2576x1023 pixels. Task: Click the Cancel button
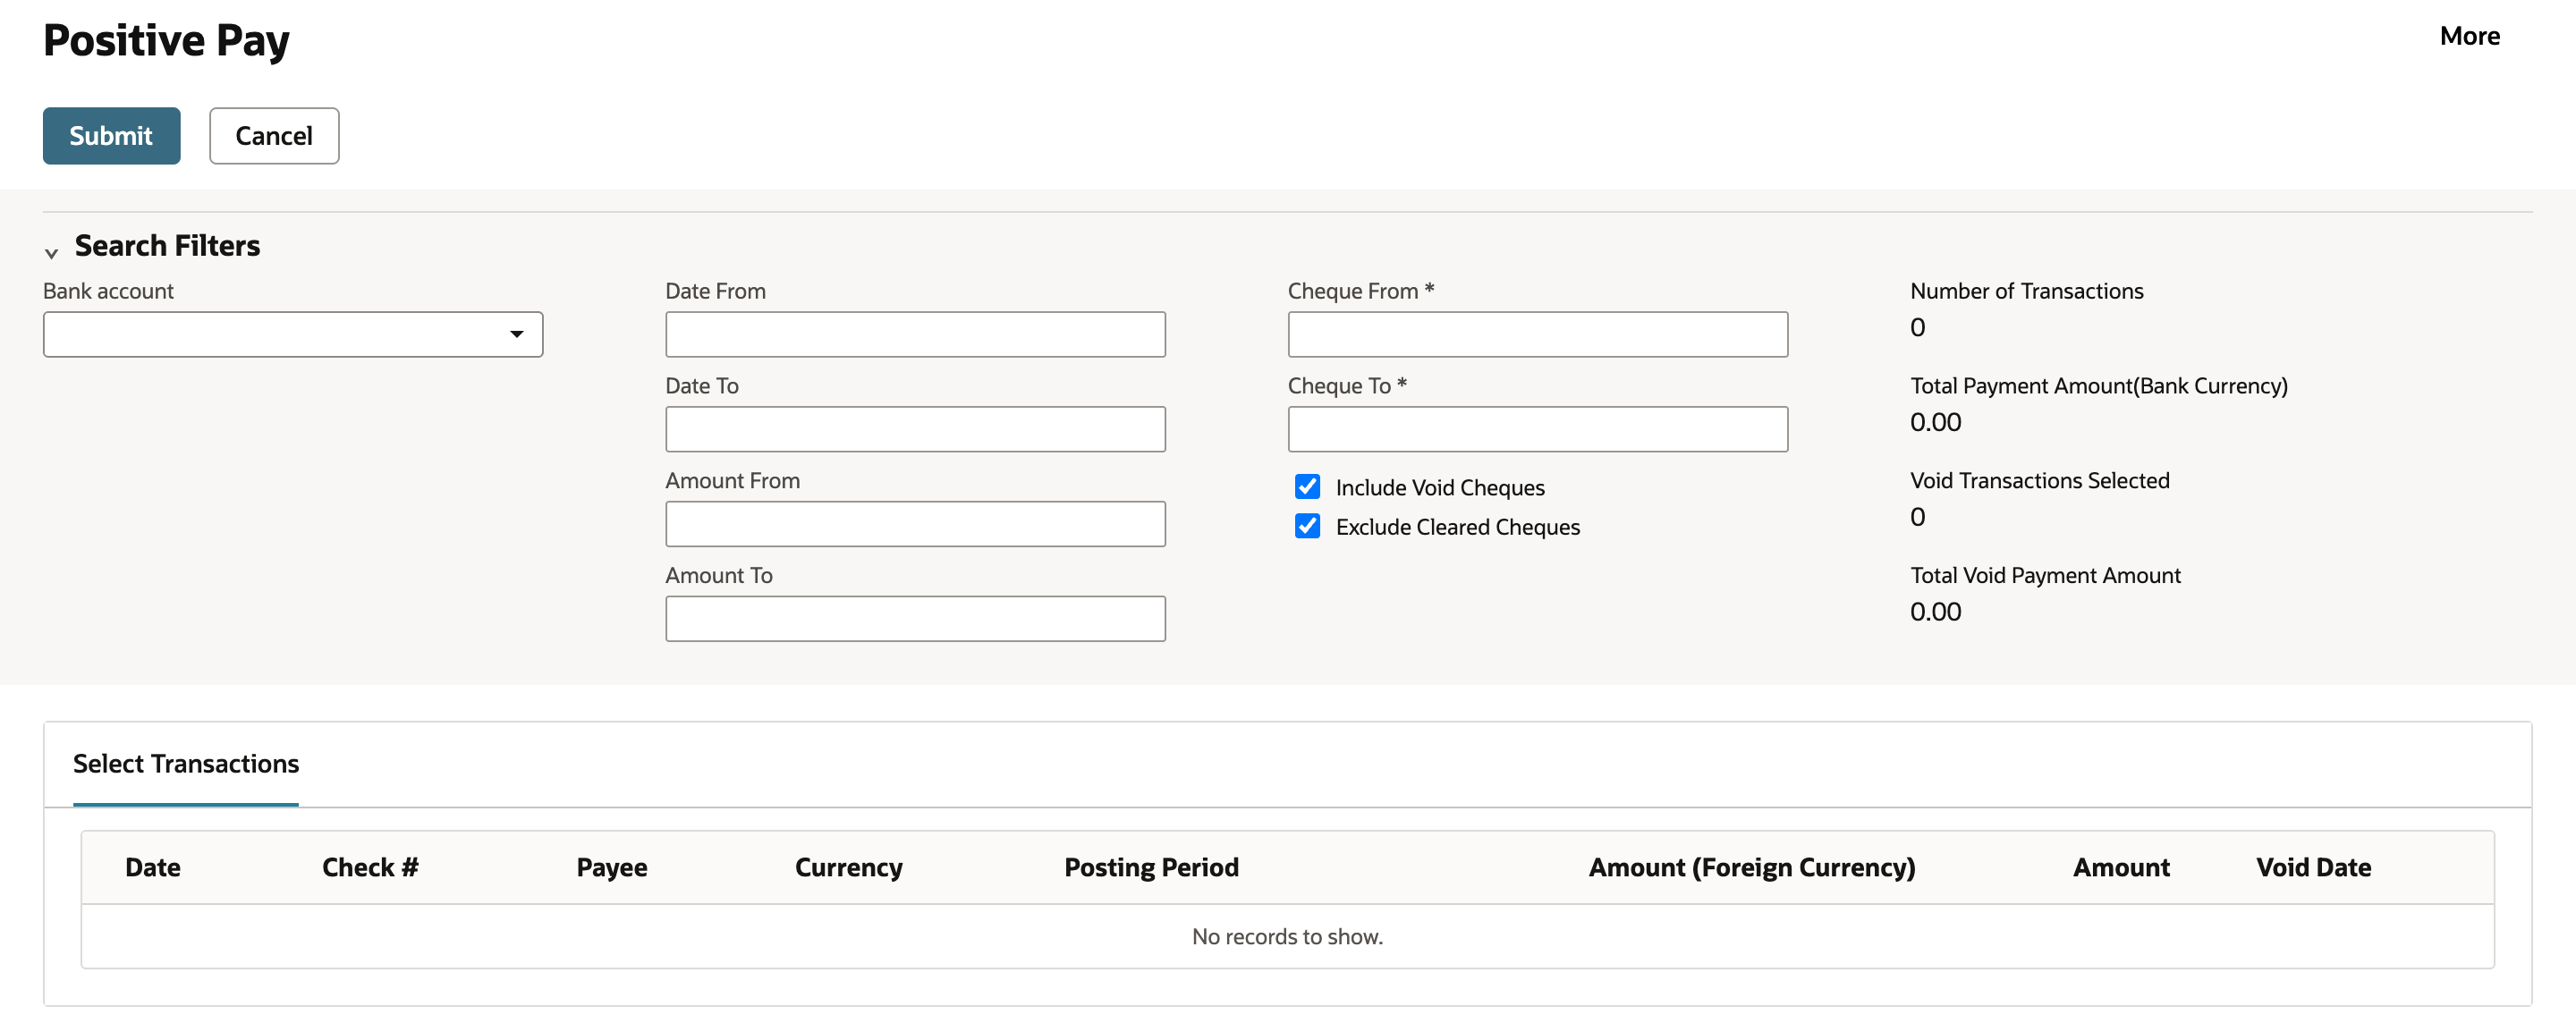tap(274, 136)
